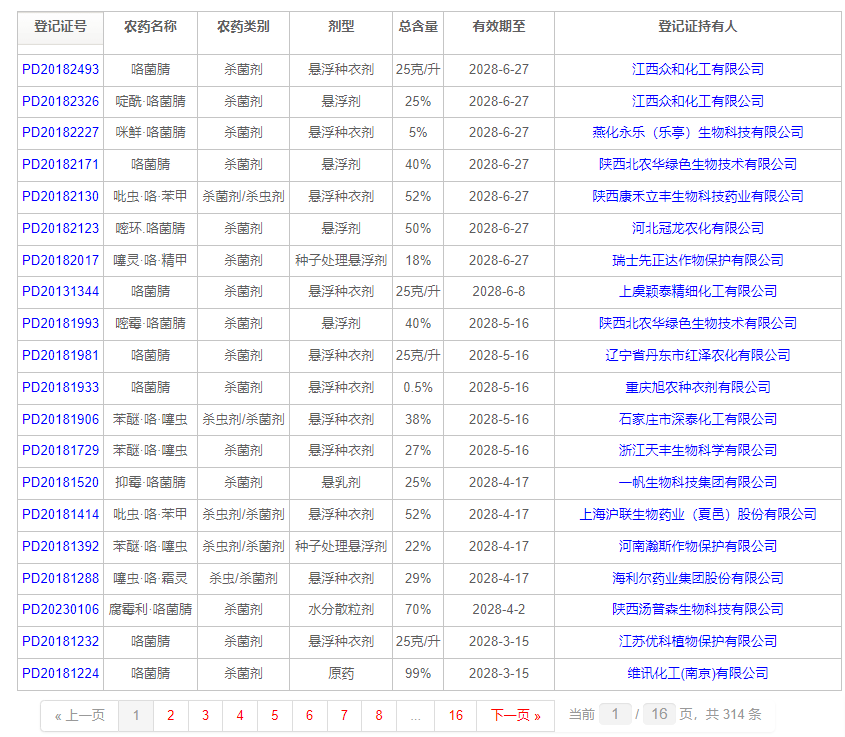This screenshot has height=737, width=845.
Task: Click holder 海利尔药业集团股份有限公司
Action: tap(698, 579)
